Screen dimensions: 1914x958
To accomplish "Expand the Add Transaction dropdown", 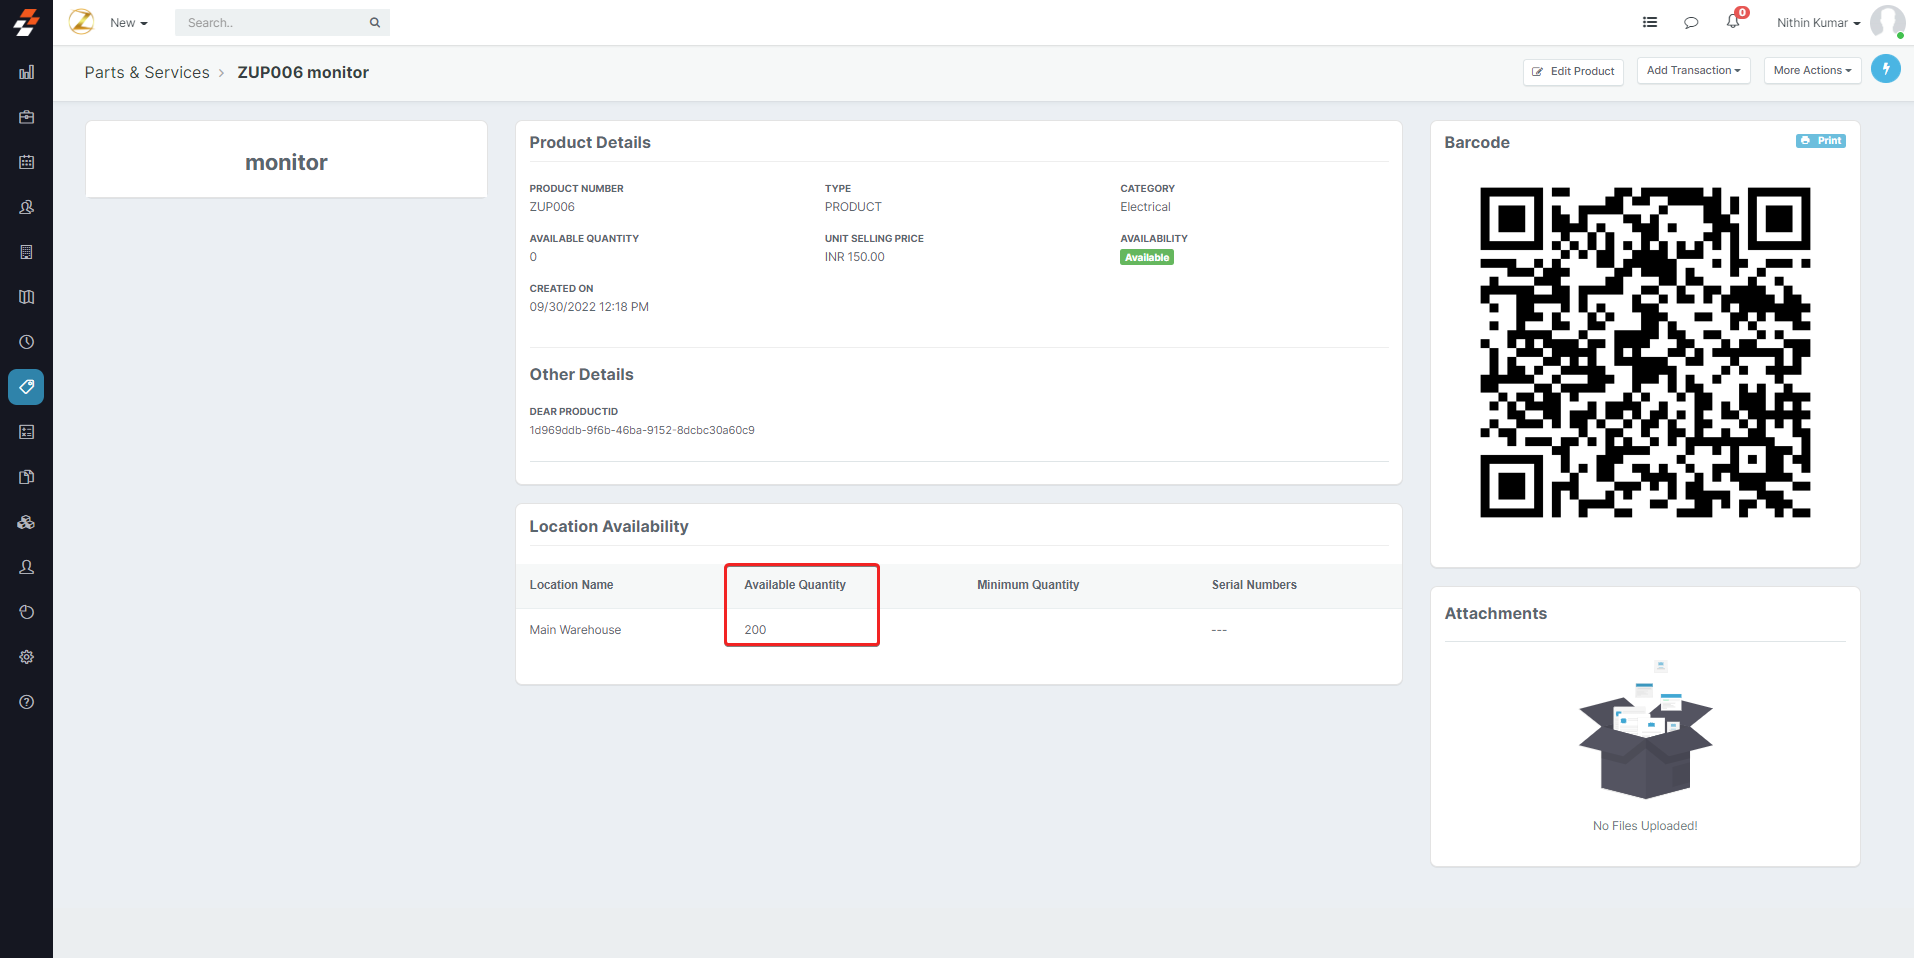I will pos(1693,71).
